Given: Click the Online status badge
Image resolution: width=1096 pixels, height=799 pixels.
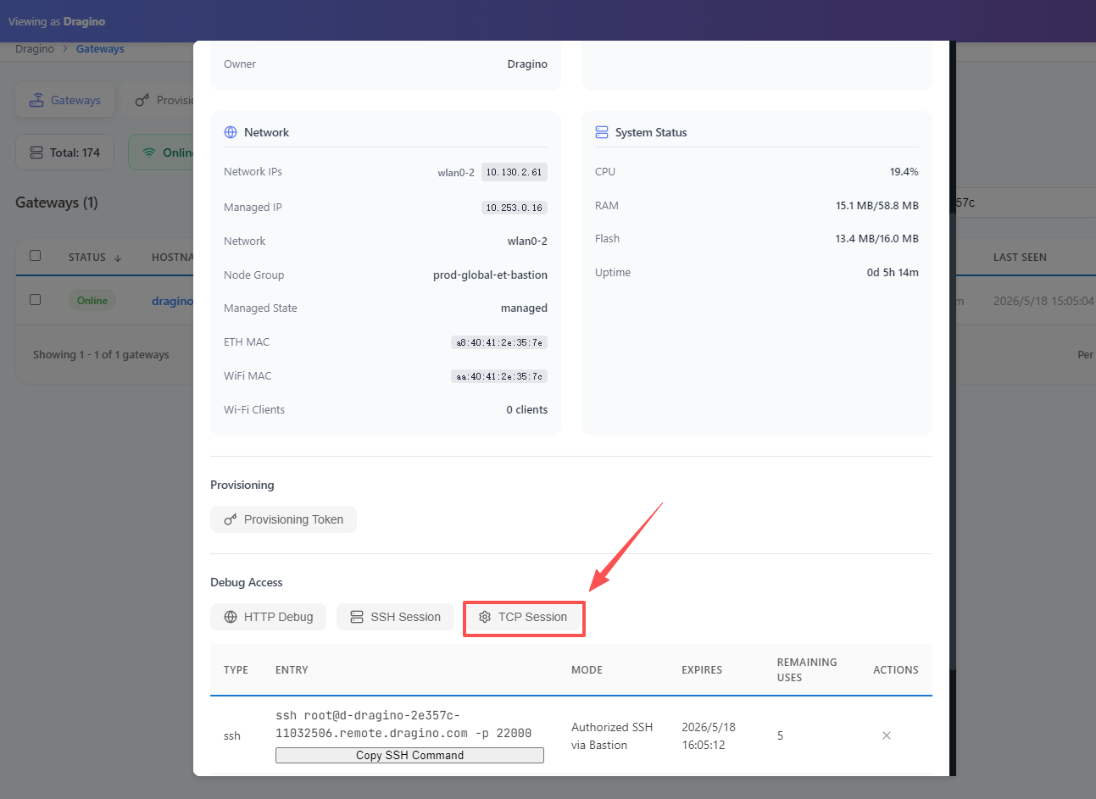Looking at the screenshot, I should tap(92, 301).
